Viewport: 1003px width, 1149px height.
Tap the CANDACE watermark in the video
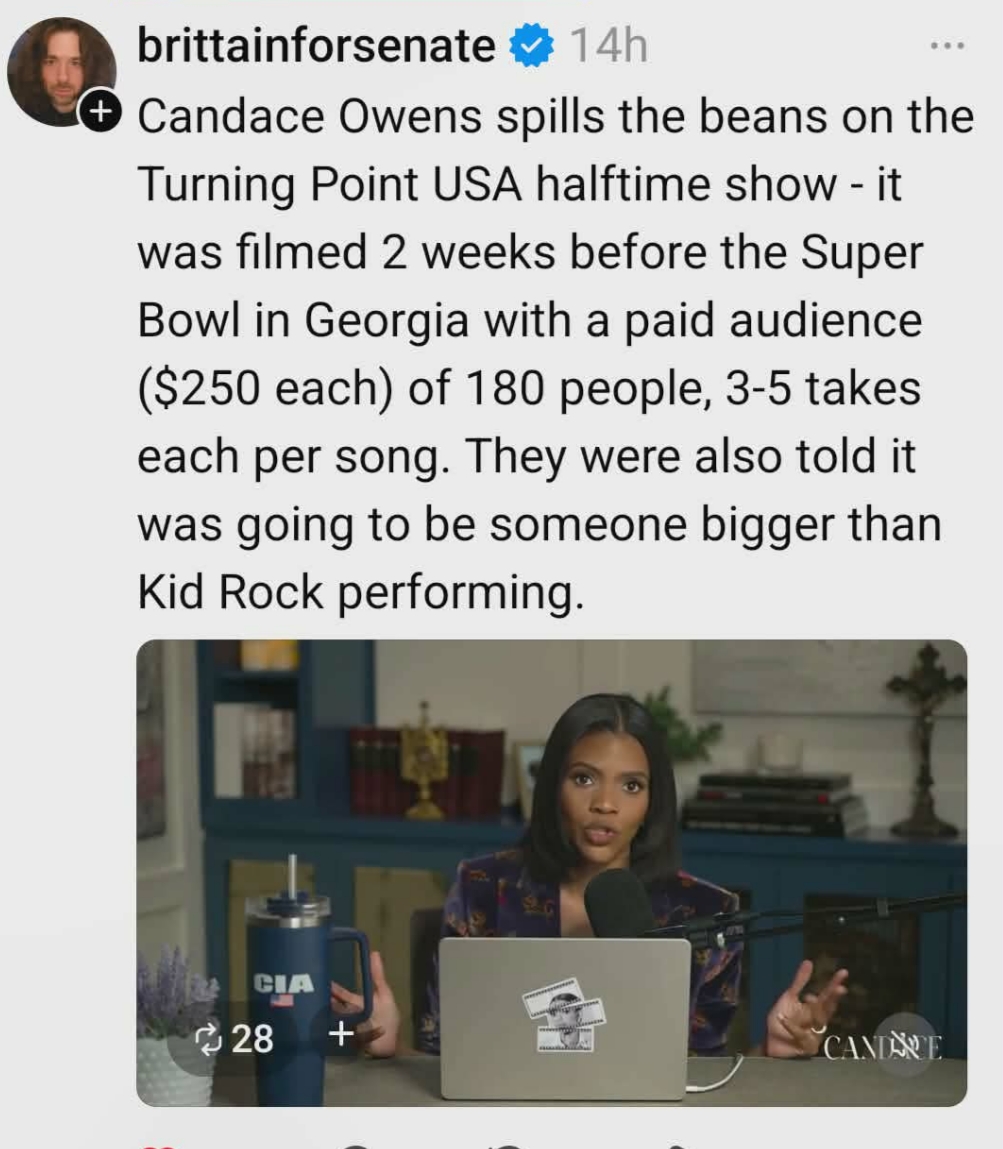pos(882,1047)
